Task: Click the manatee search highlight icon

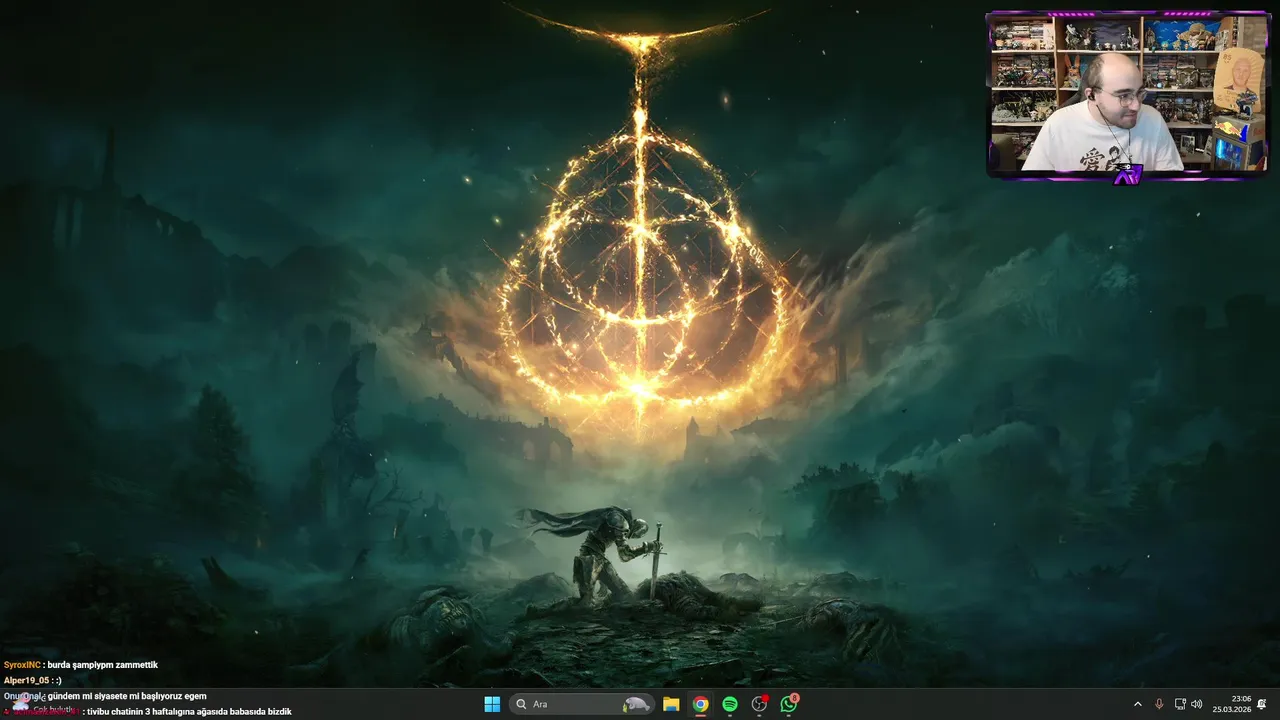Action: tap(637, 704)
